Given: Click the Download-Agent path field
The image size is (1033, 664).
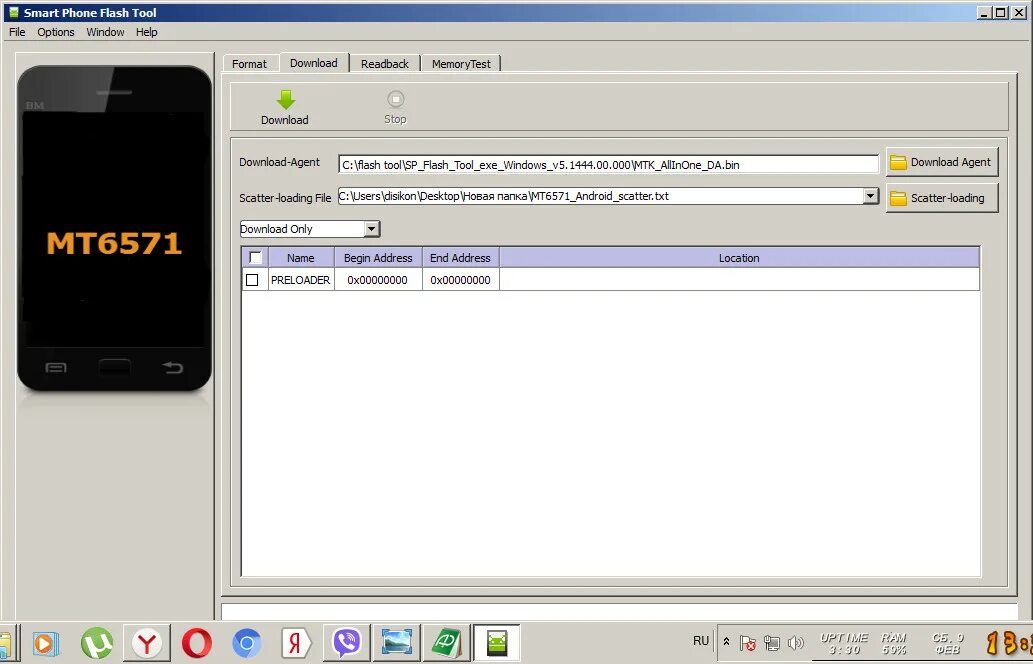Looking at the screenshot, I should click(608, 165).
